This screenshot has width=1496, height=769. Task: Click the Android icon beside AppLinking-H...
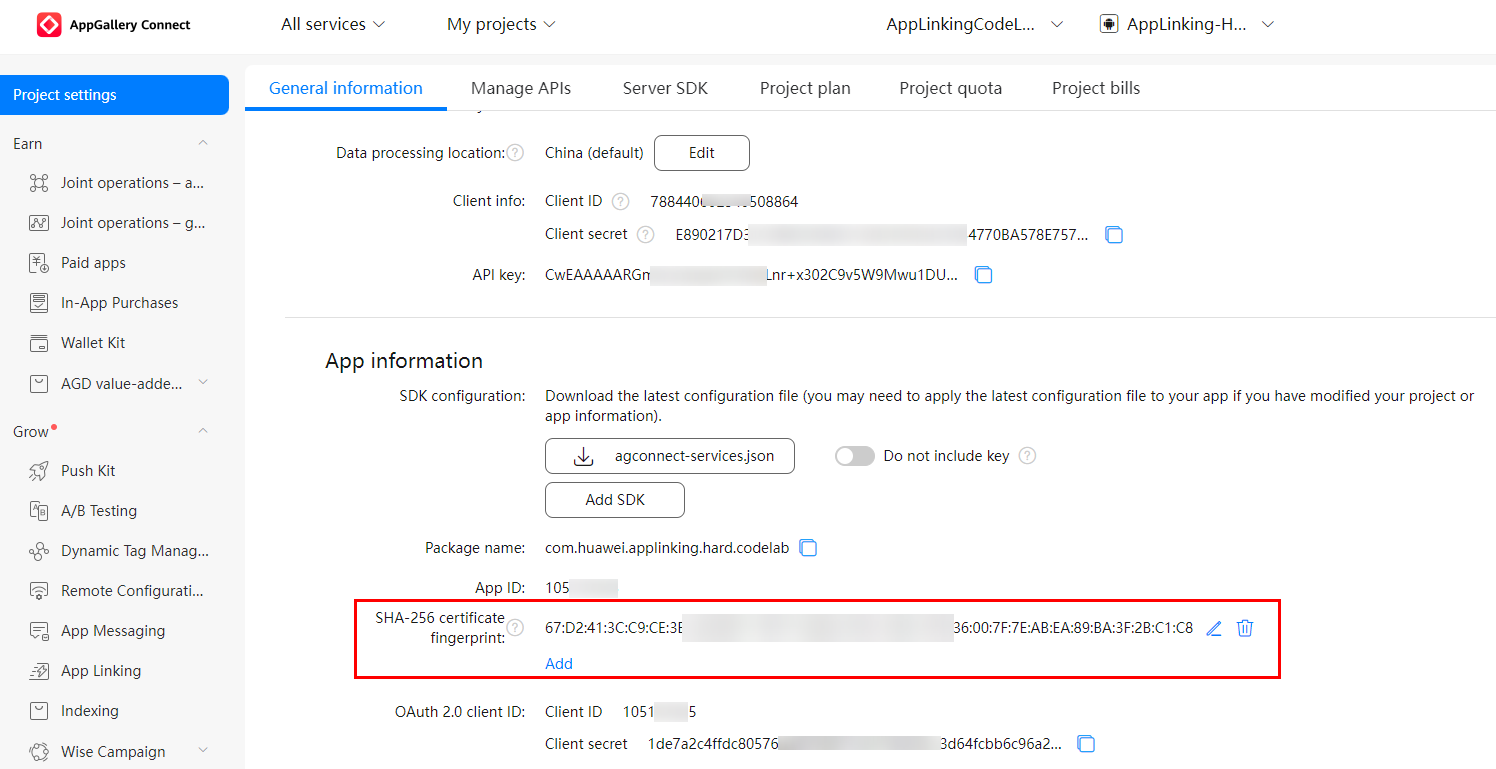click(x=1108, y=24)
